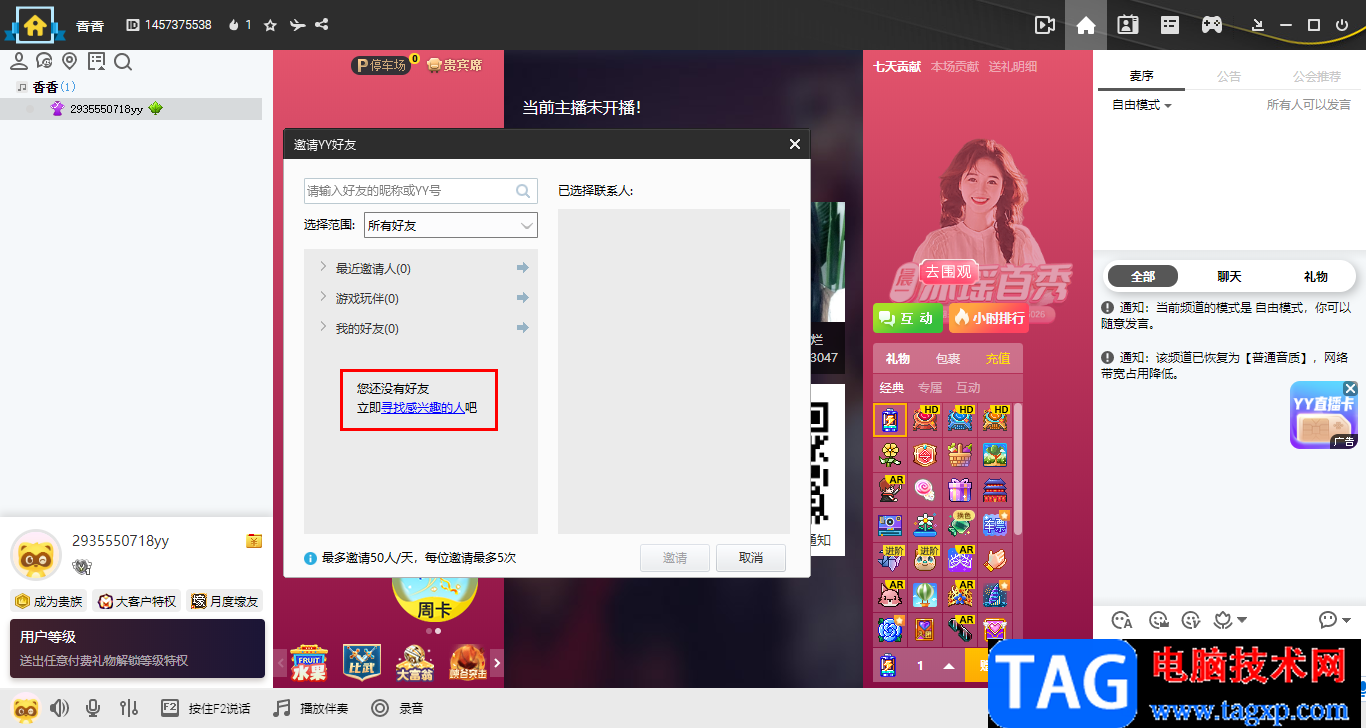Click the 充值 recharge link

click(998, 358)
